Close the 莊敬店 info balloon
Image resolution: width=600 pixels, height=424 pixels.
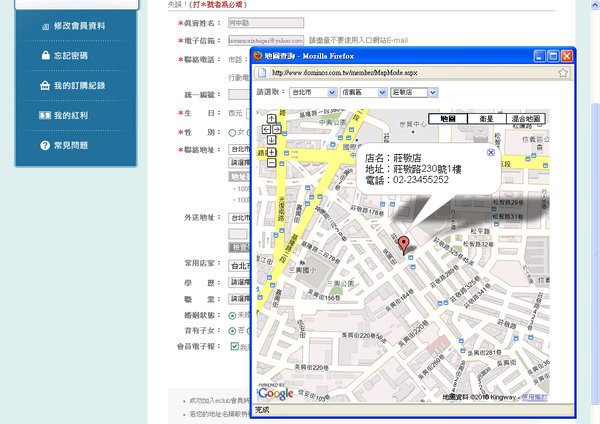[x=491, y=152]
